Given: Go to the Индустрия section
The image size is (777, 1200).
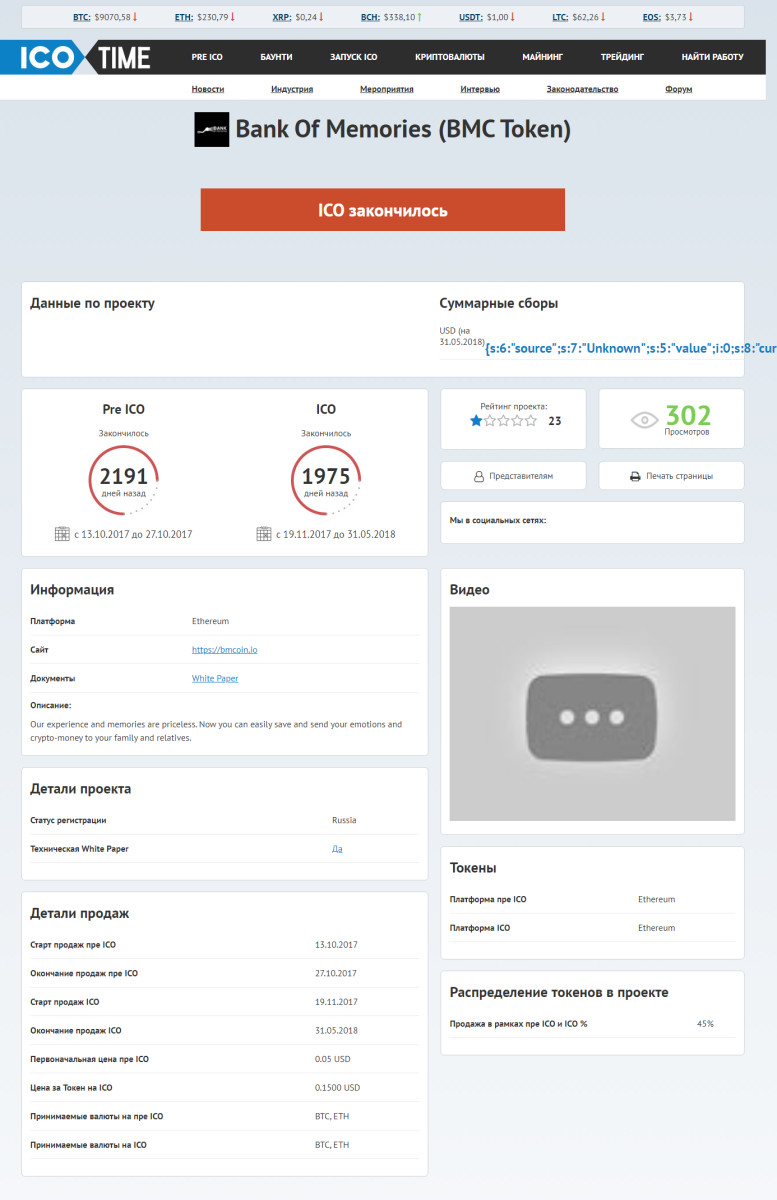Looking at the screenshot, I should click(292, 89).
